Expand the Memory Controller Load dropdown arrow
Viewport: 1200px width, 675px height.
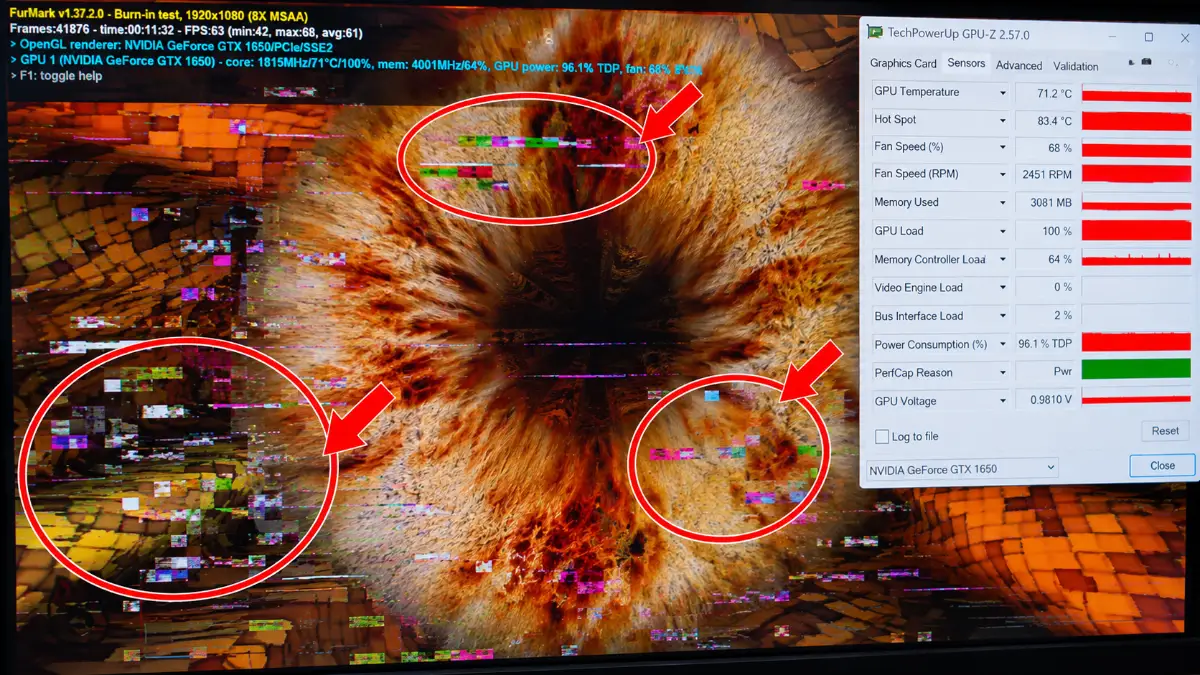pos(1003,260)
